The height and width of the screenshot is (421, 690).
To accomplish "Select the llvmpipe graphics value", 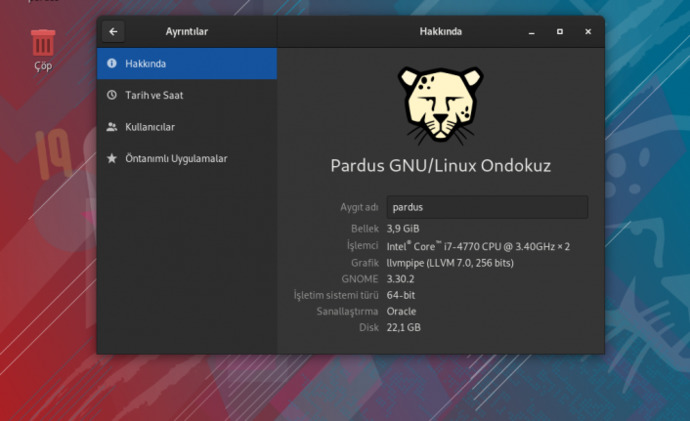I will pos(450,263).
